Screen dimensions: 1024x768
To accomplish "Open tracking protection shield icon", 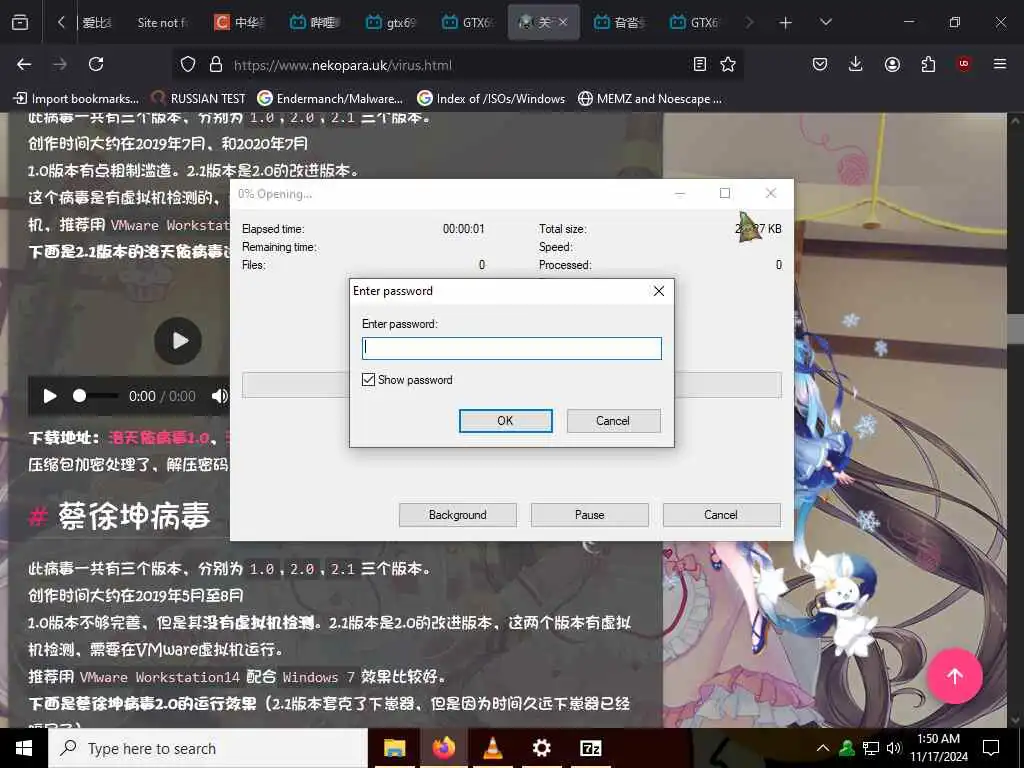I will point(188,64).
